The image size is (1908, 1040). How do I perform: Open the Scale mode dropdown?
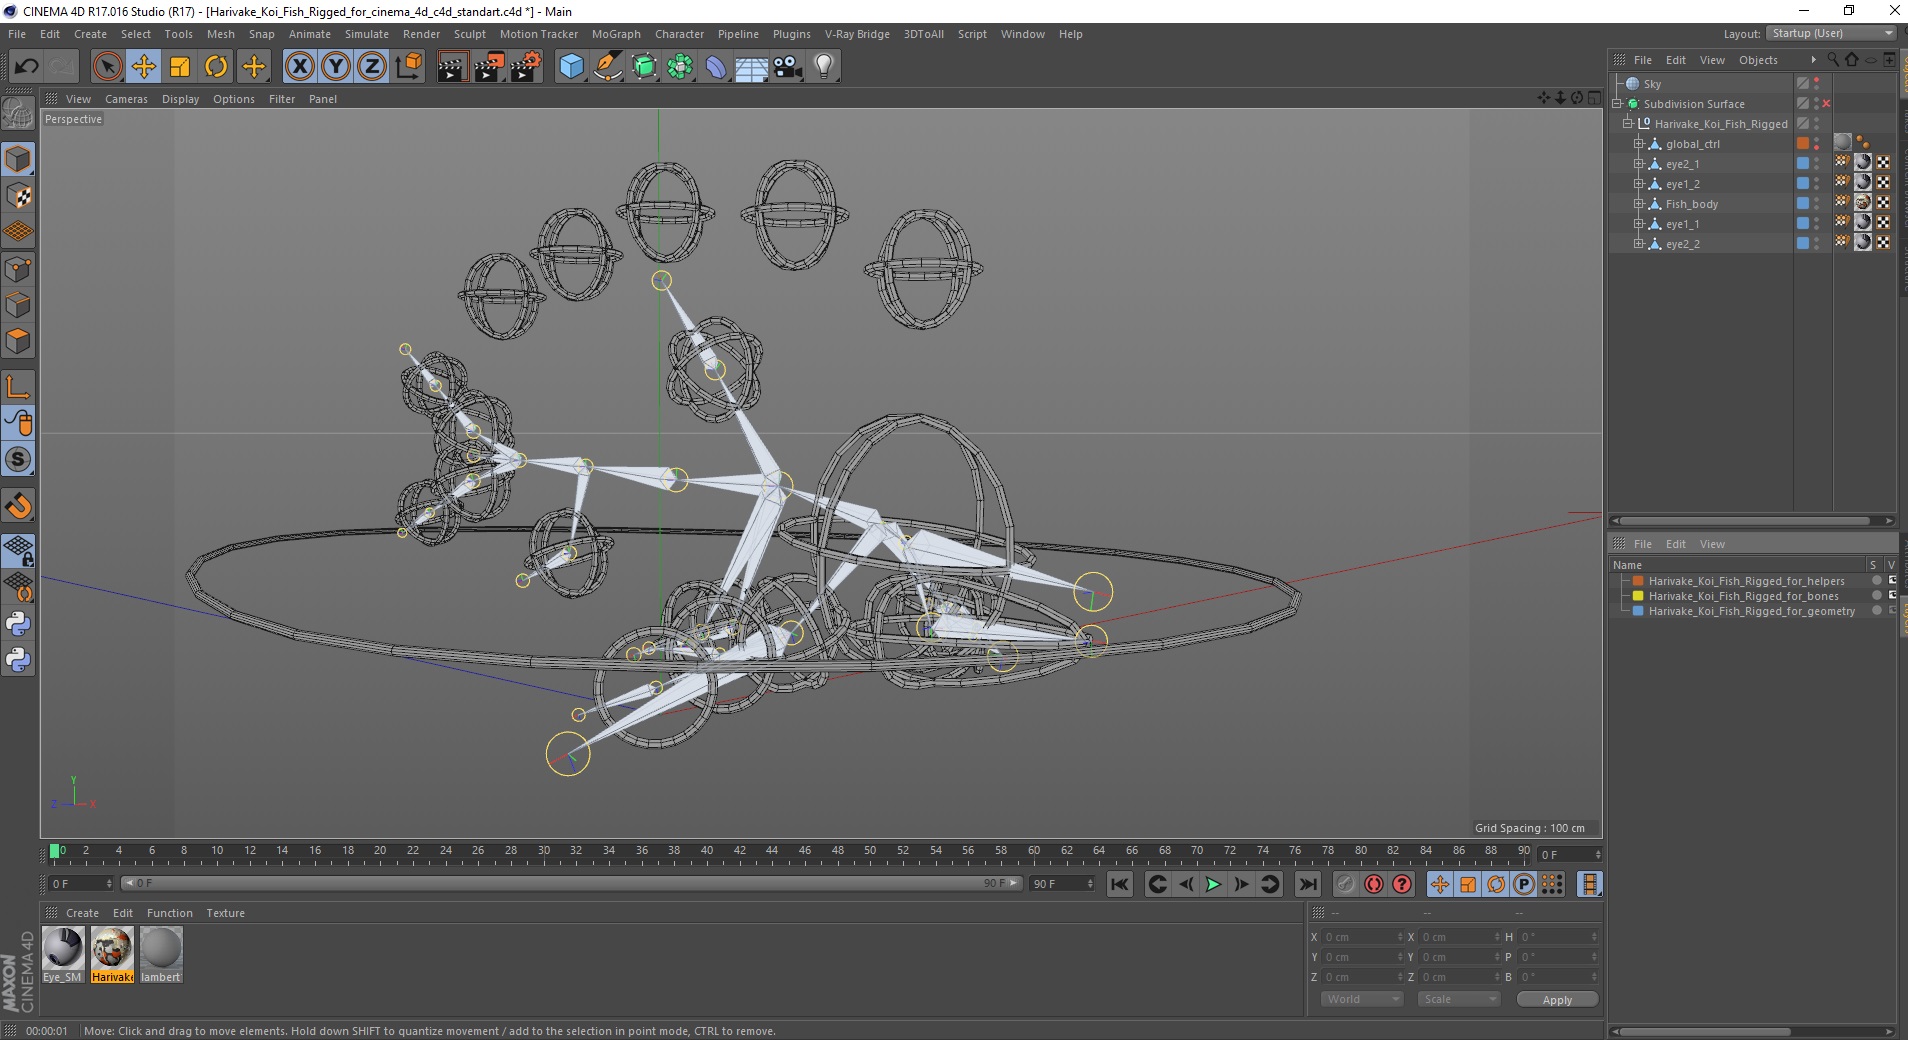click(x=1459, y=999)
